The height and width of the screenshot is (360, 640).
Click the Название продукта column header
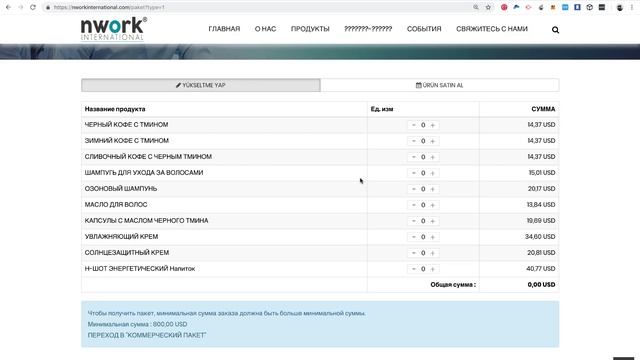point(115,109)
